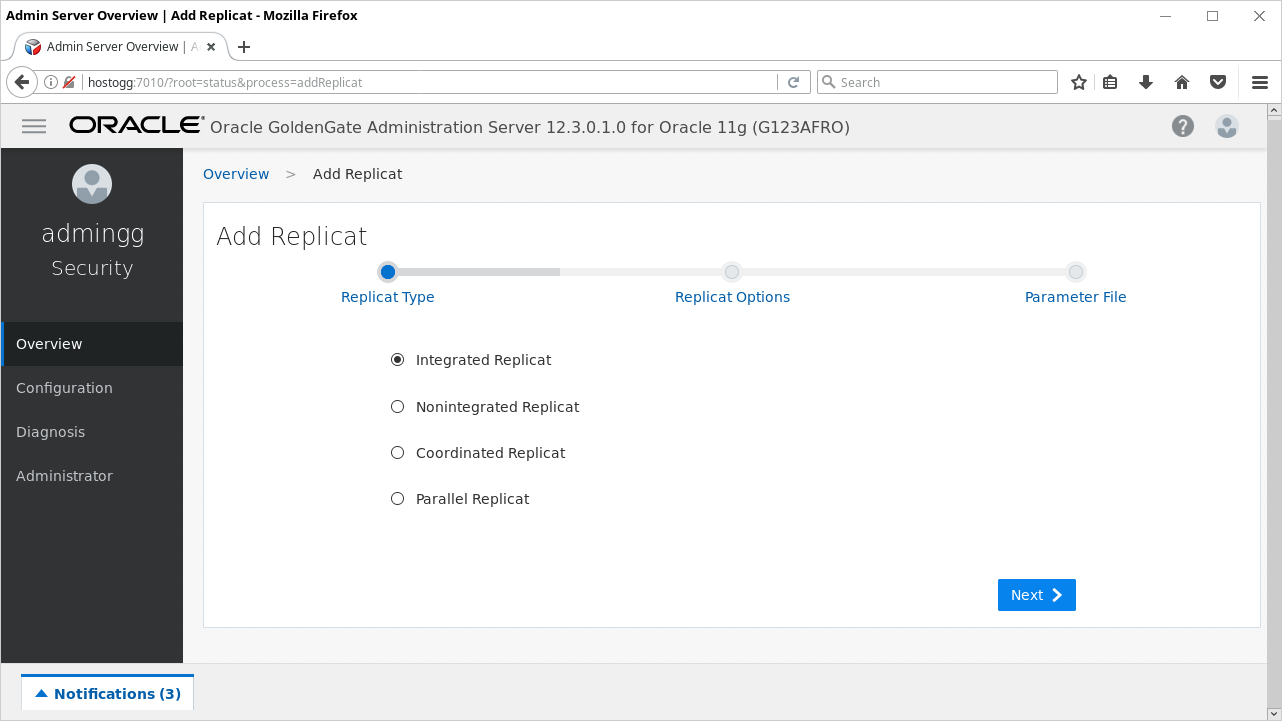Click the Parameter File step circle
This screenshot has width=1282, height=721.
coord(1076,272)
